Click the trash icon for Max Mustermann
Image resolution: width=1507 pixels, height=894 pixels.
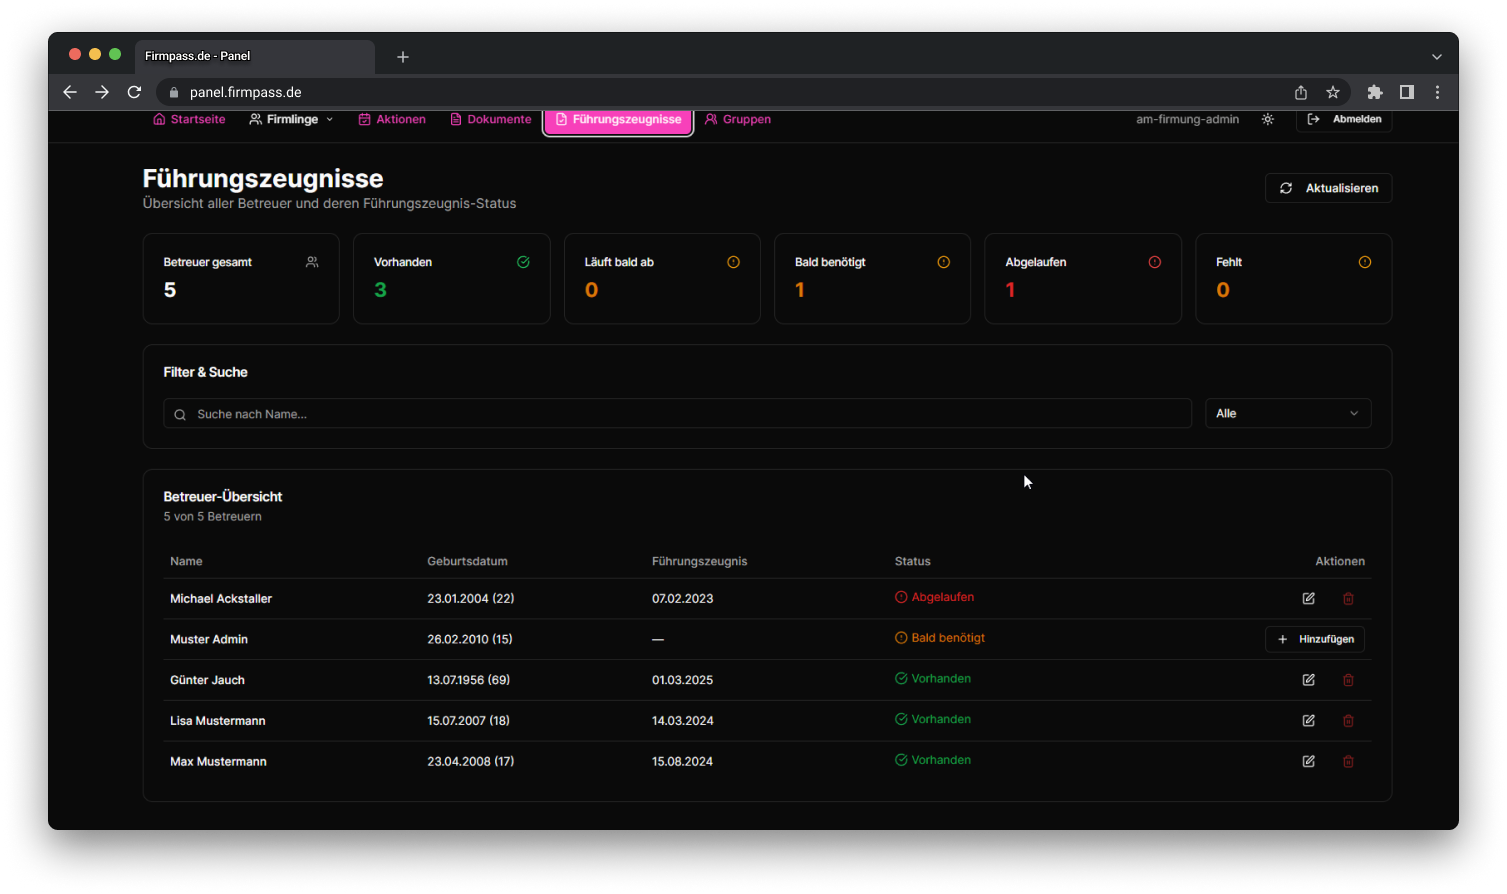pyautogui.click(x=1348, y=761)
